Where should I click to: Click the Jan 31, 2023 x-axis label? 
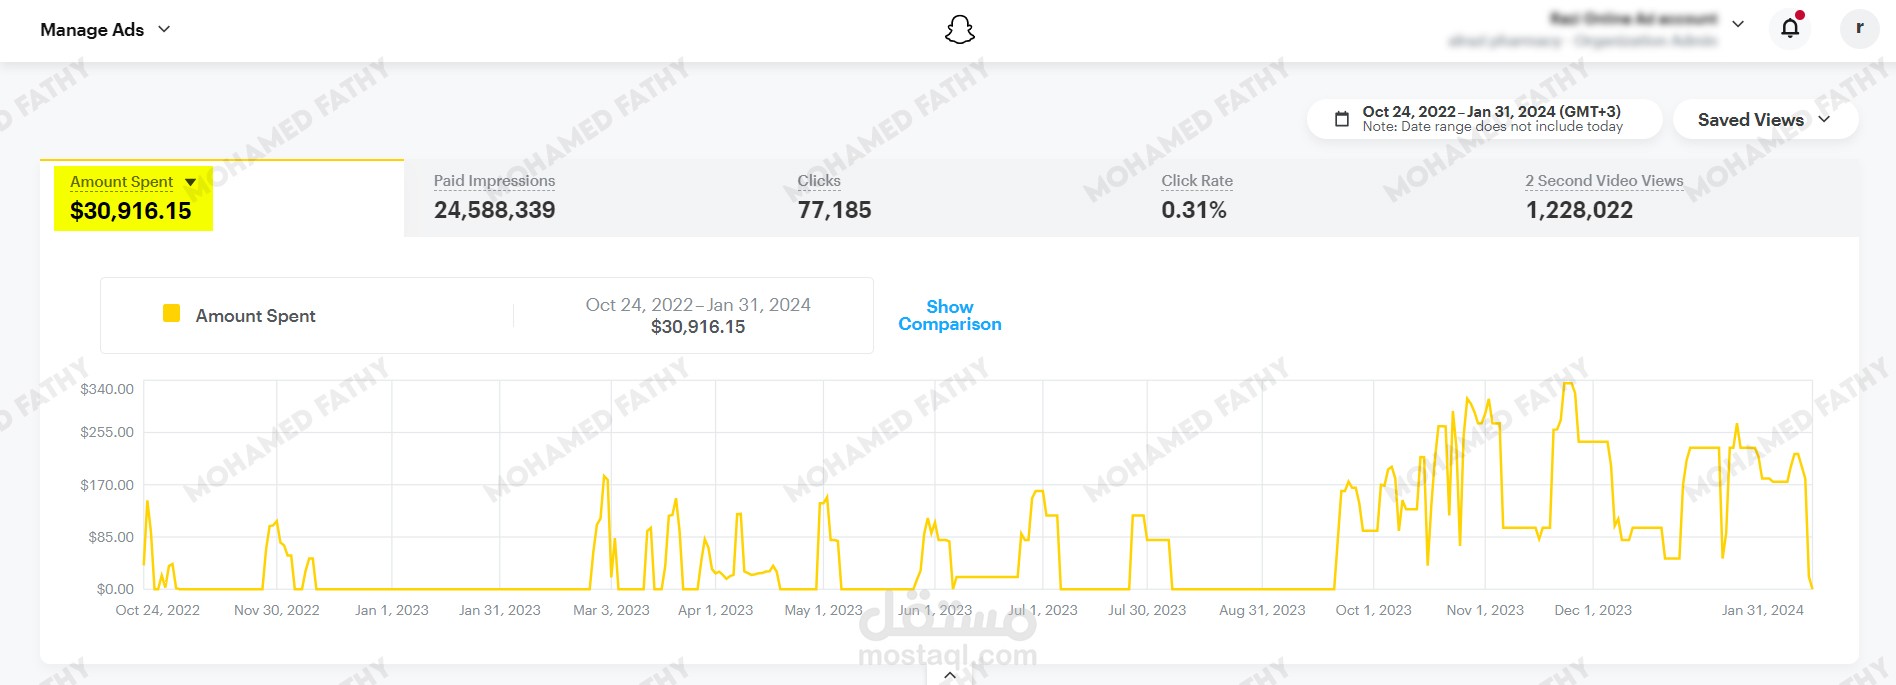pos(500,610)
